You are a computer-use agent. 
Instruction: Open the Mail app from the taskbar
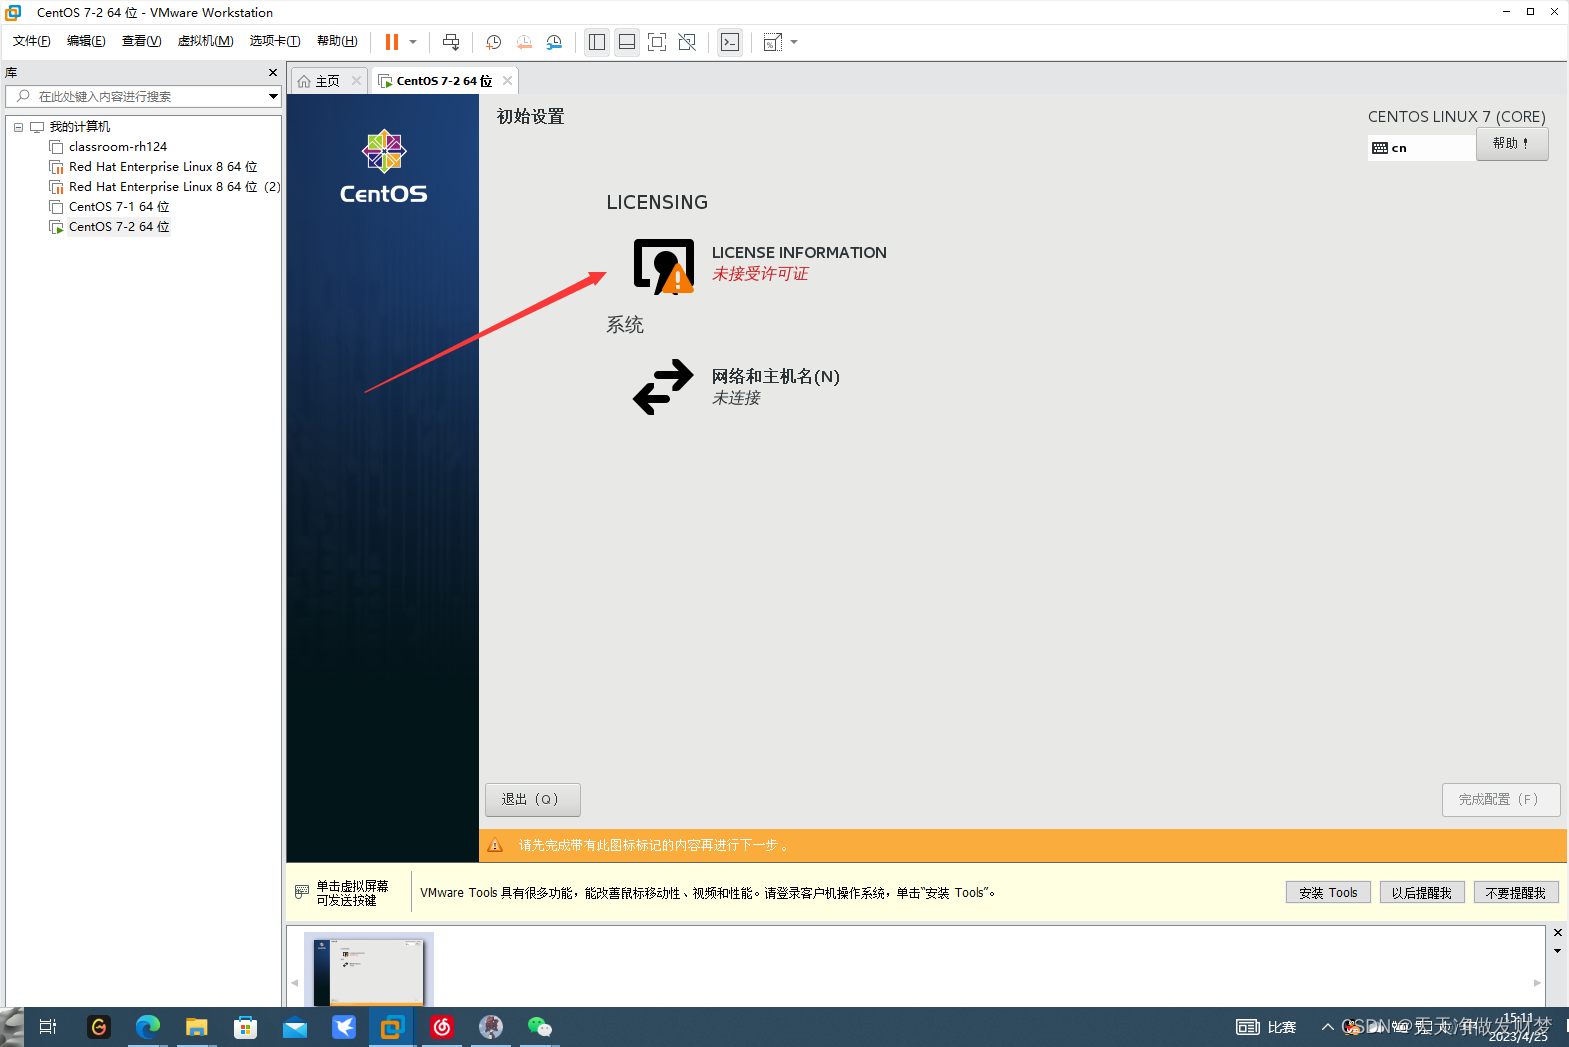pyautogui.click(x=295, y=1027)
